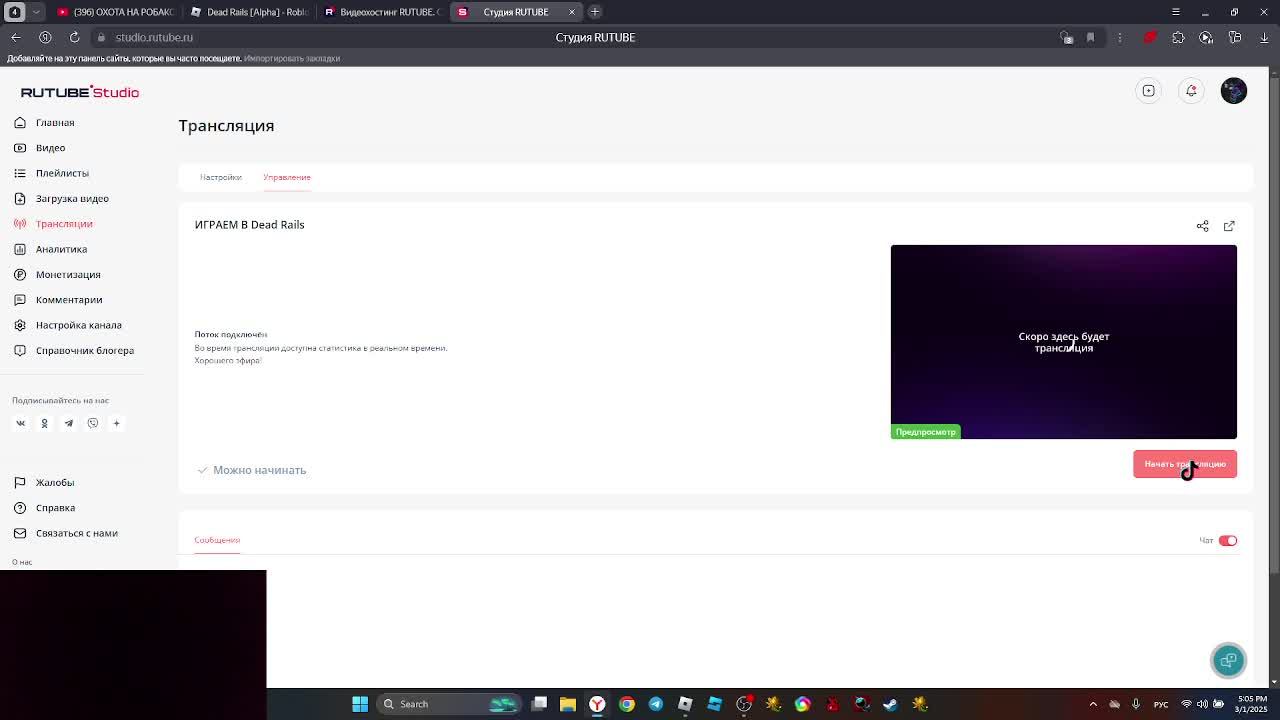This screenshot has height=720, width=1280.
Task: Open Загрузка видео page
Action: pos(62,198)
